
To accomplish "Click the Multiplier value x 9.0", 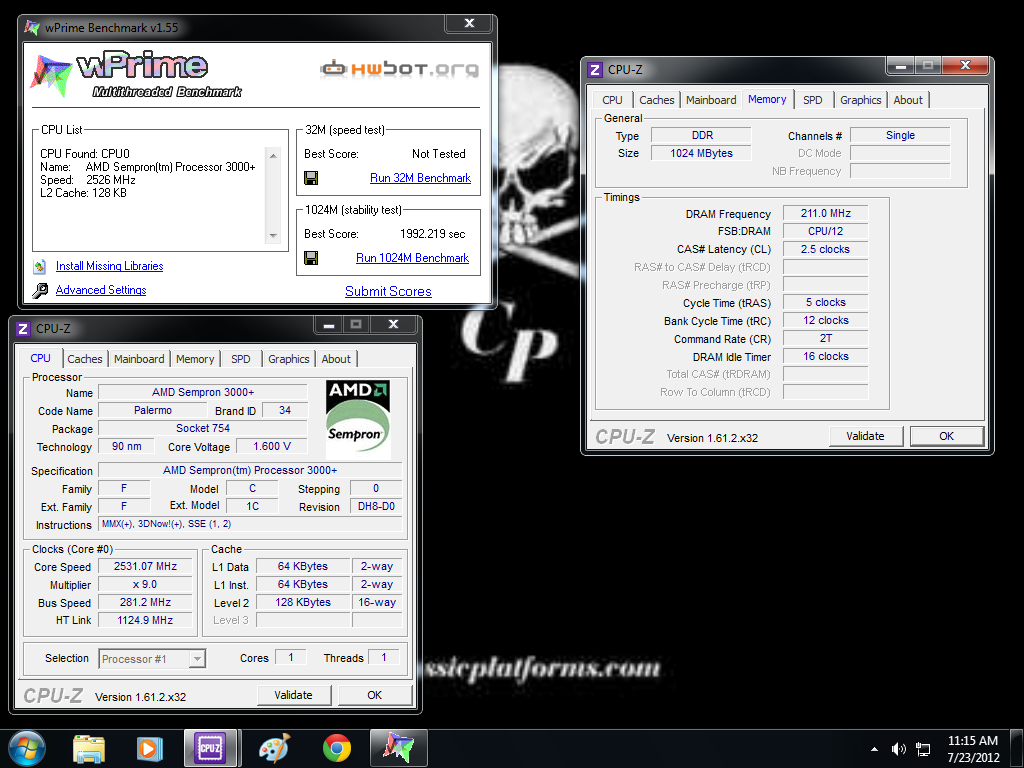I will tap(145, 585).
